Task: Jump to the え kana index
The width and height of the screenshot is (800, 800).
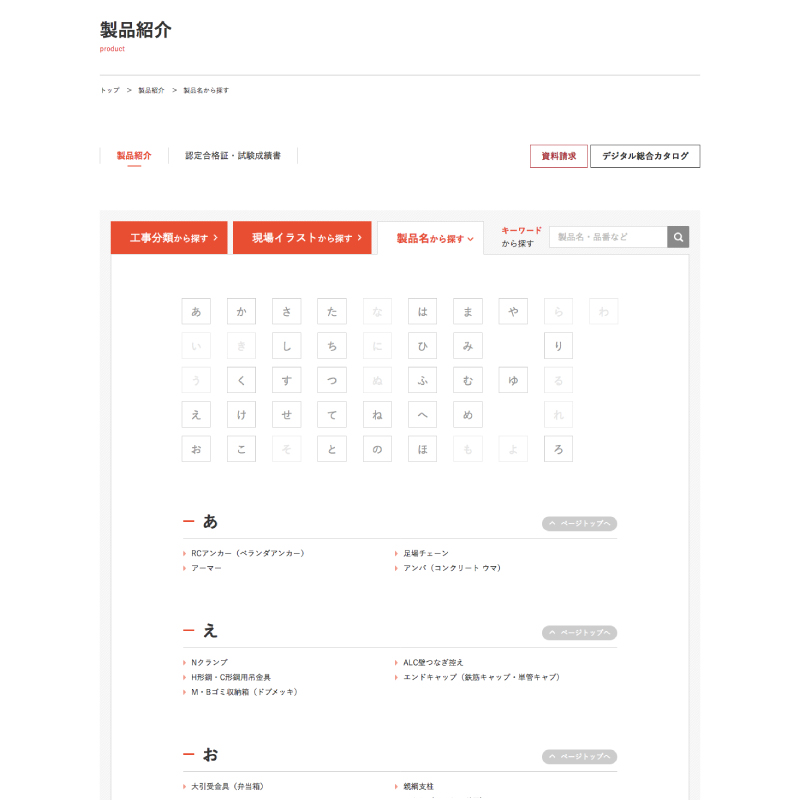Action: tap(196, 415)
